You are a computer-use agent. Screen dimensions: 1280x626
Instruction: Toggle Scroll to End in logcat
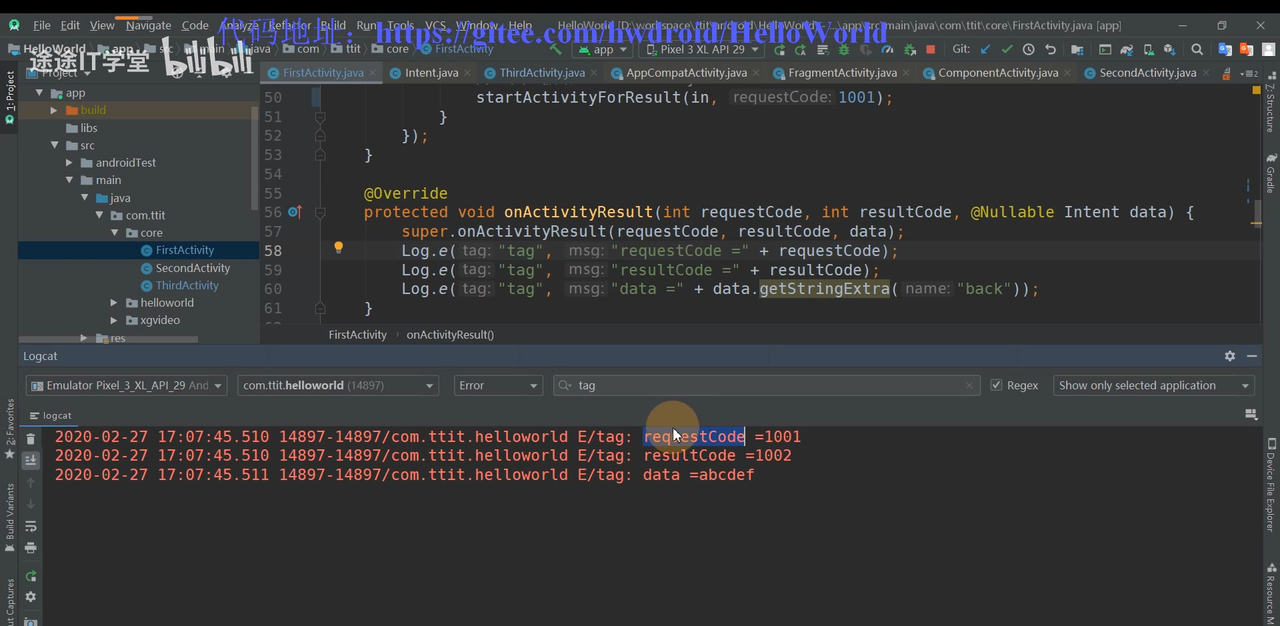point(31,460)
